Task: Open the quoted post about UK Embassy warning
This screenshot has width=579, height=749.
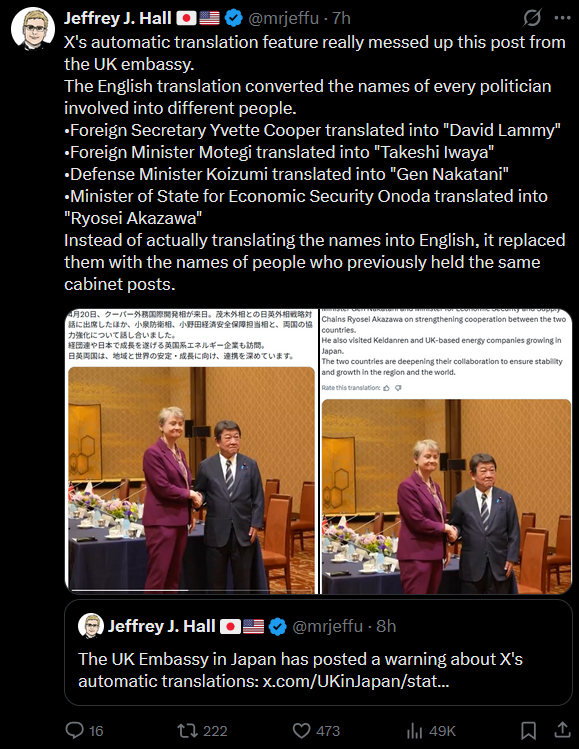Action: [x=318, y=653]
